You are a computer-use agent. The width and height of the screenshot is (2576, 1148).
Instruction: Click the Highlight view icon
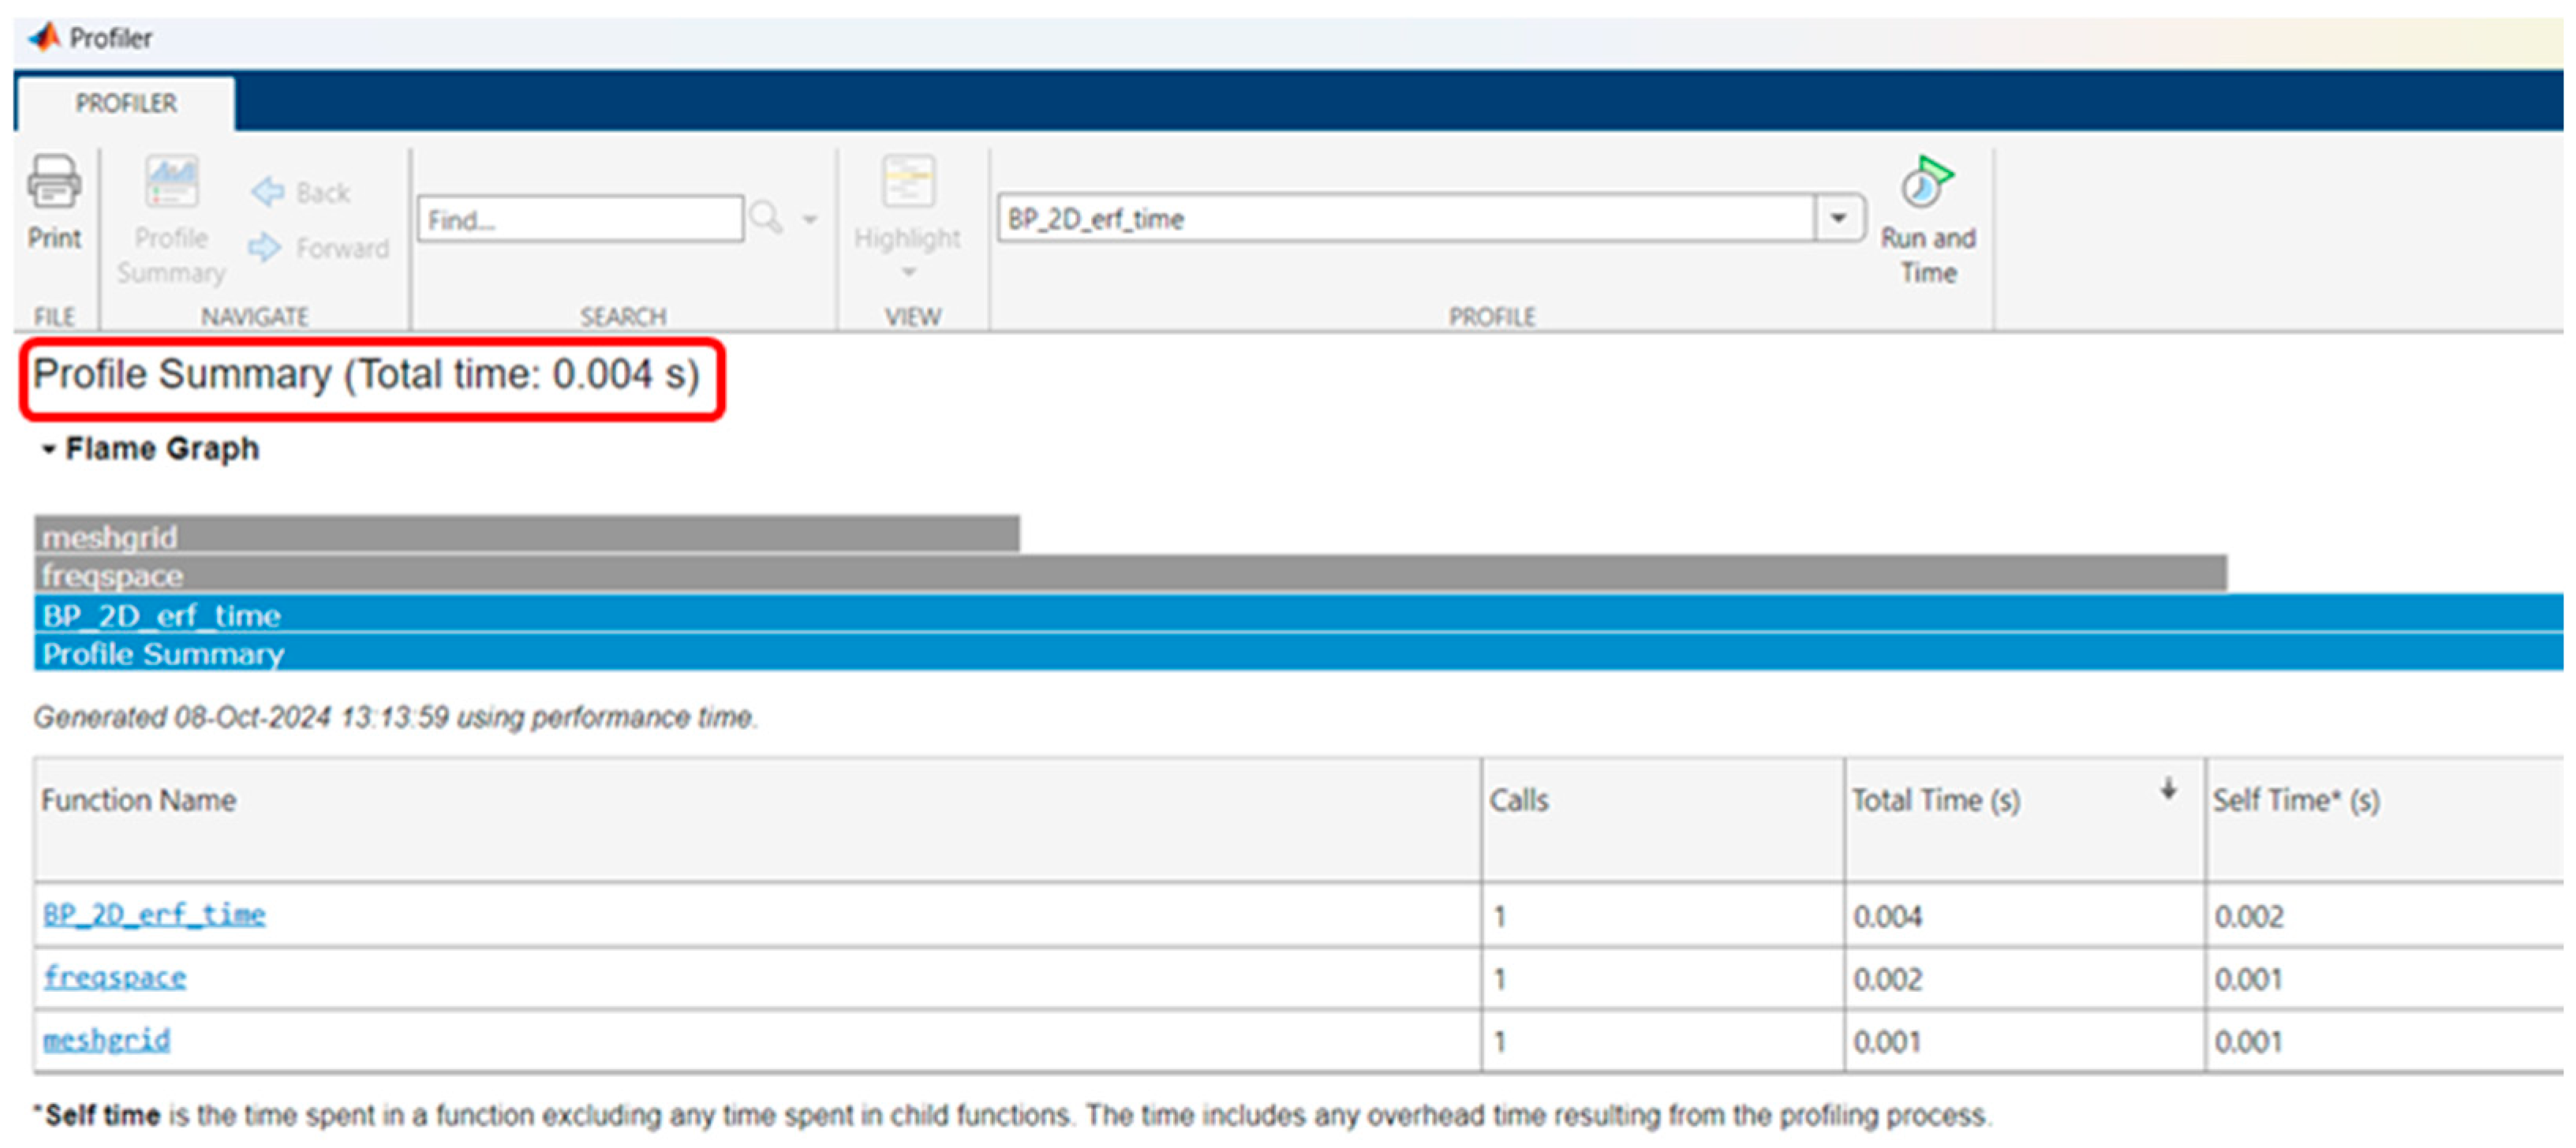click(908, 181)
